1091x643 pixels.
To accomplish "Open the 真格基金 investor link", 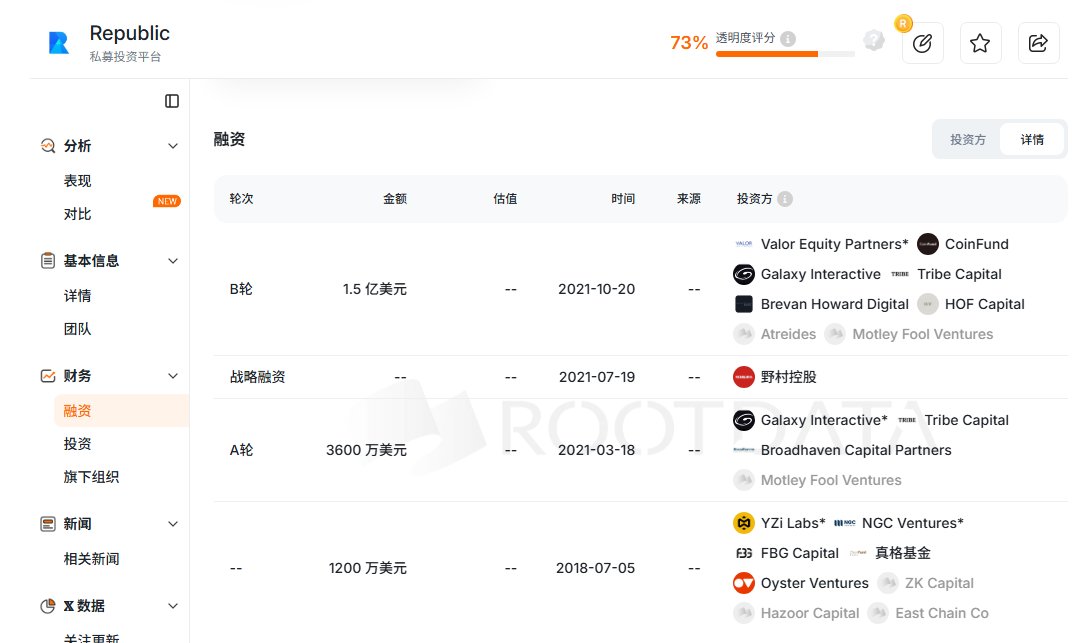I will 902,553.
